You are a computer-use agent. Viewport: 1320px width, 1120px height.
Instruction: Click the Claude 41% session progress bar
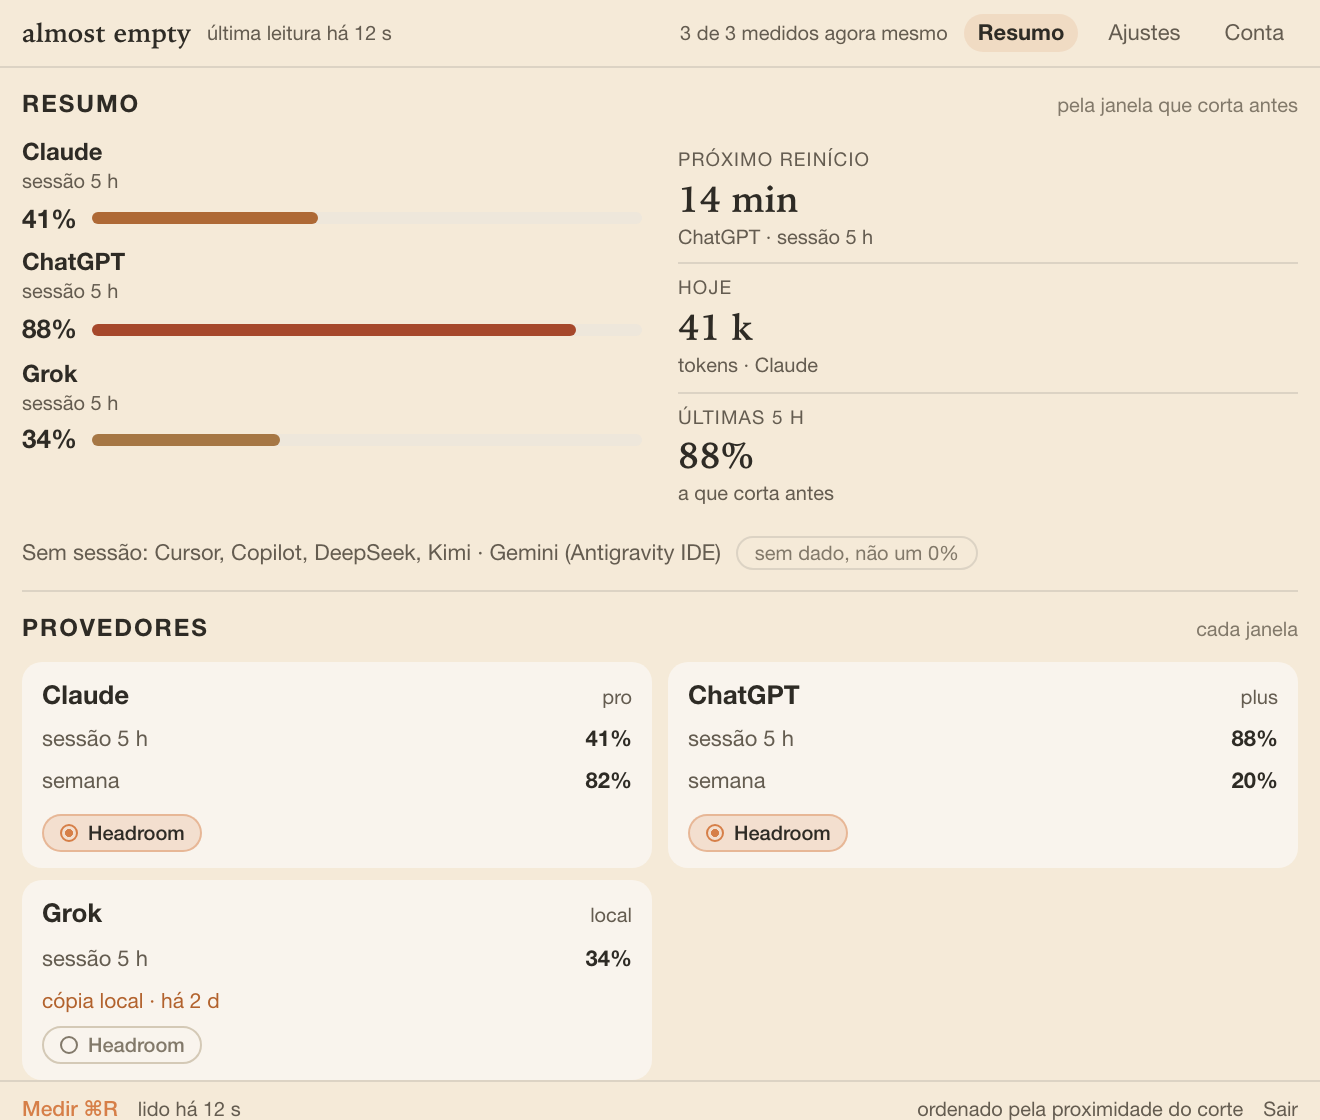tap(366, 218)
